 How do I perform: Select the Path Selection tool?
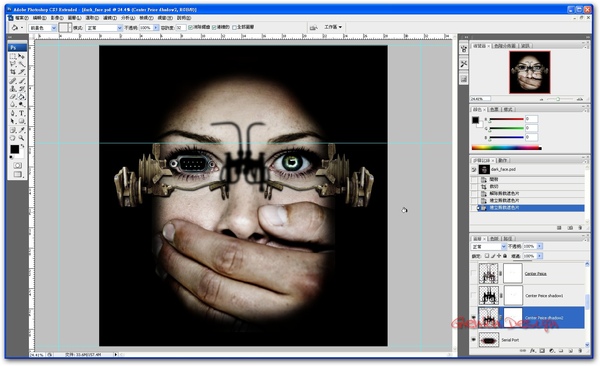coord(13,121)
